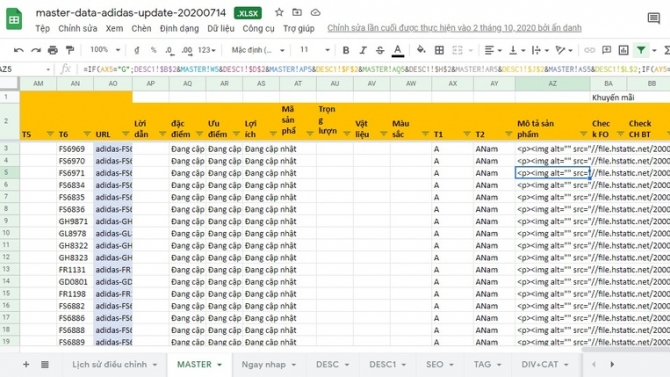Switch to the Ngay nhap sheet tab

pos(269,365)
